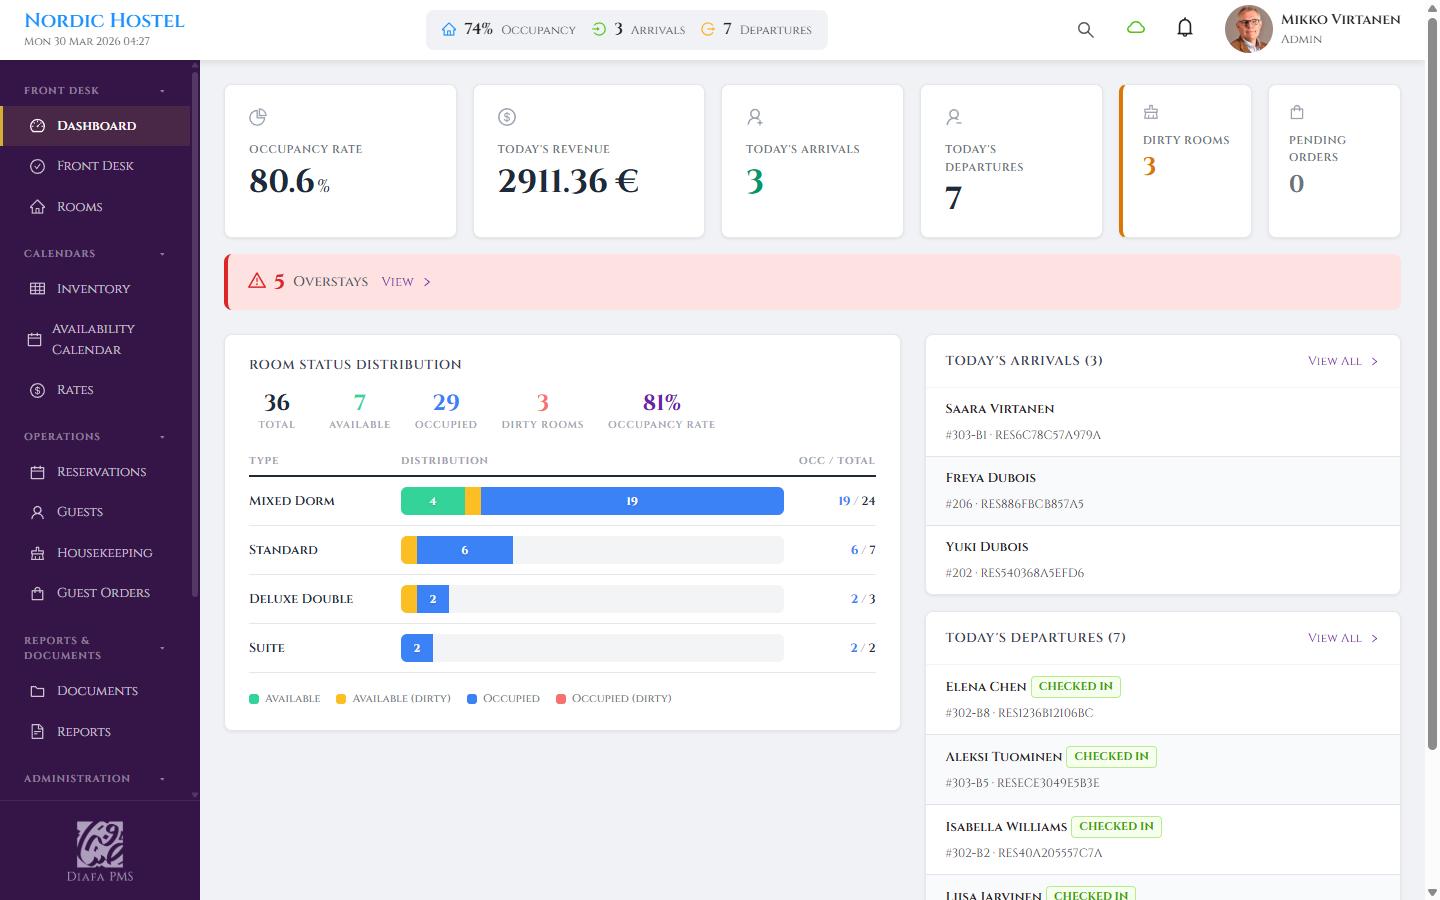The image size is (1440, 900).
Task: Open the Reservations sidebar item
Action: pos(101,472)
